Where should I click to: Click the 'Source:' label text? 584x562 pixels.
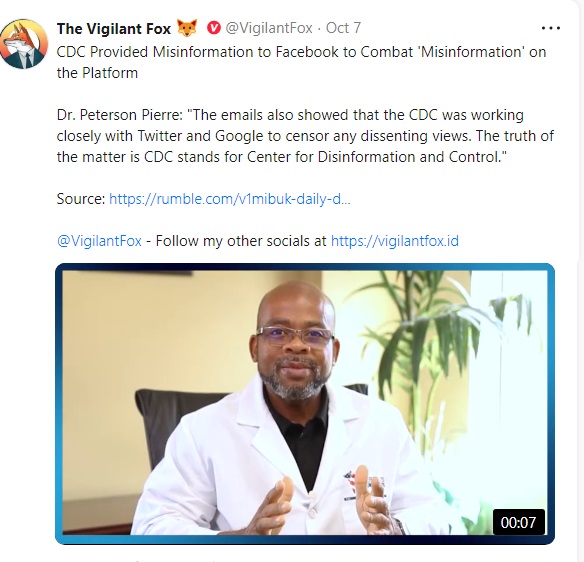(x=81, y=199)
